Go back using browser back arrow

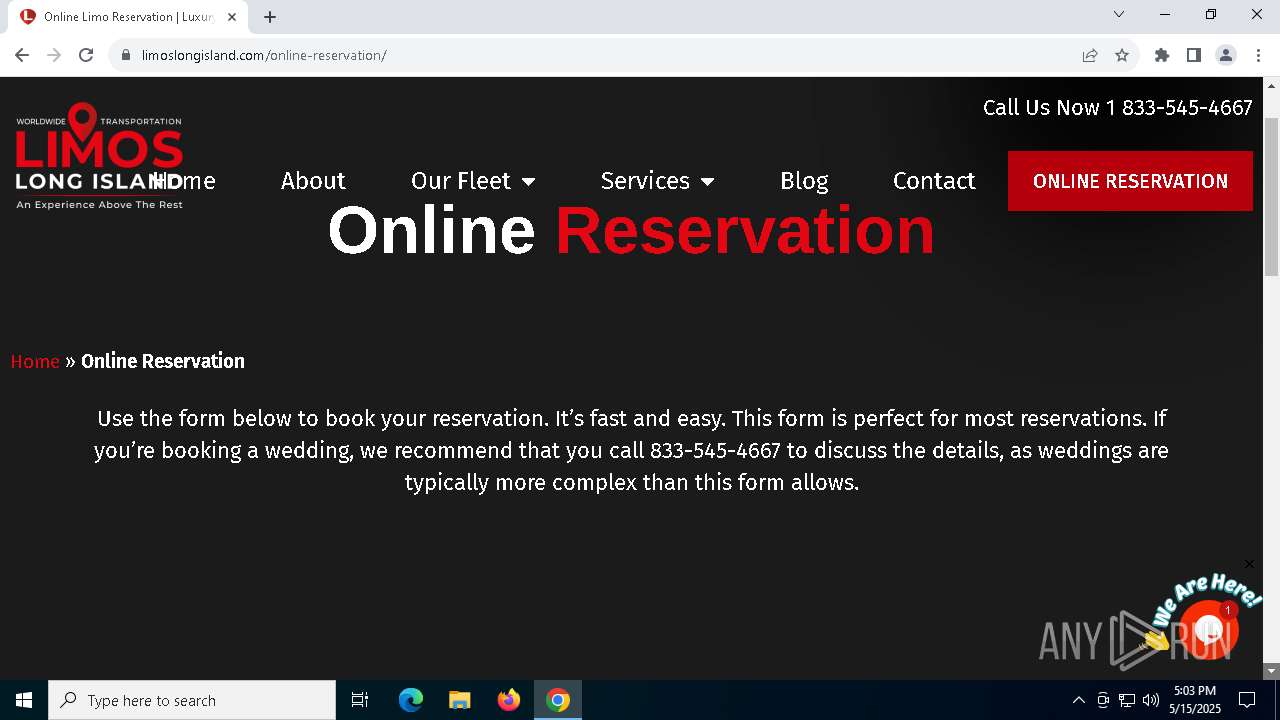(22, 55)
